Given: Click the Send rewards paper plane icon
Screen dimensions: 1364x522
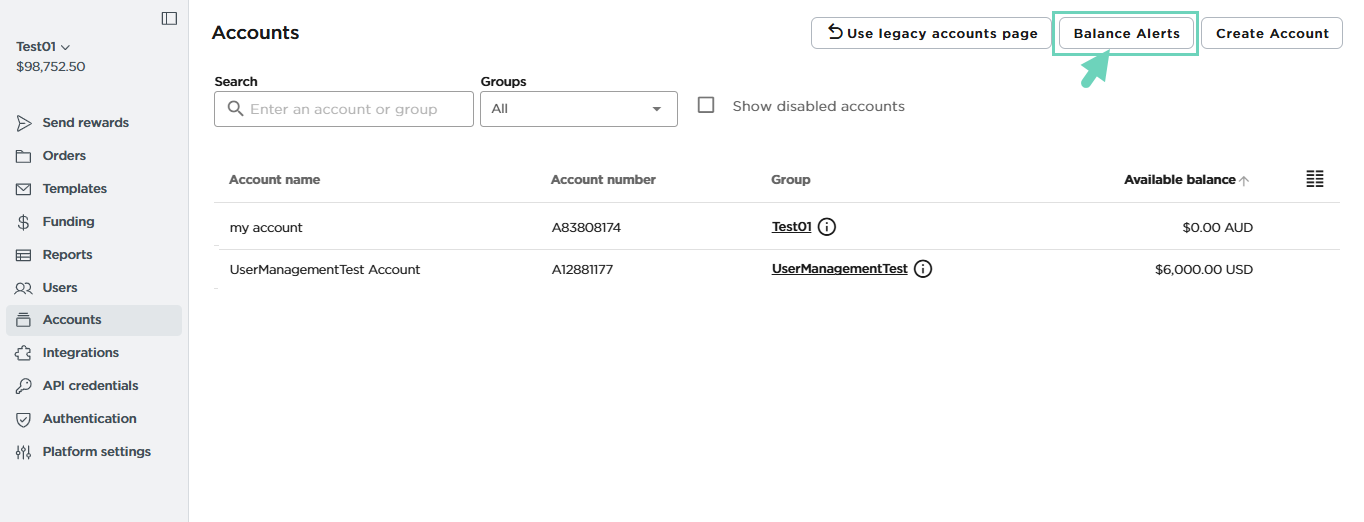Looking at the screenshot, I should (x=23, y=123).
